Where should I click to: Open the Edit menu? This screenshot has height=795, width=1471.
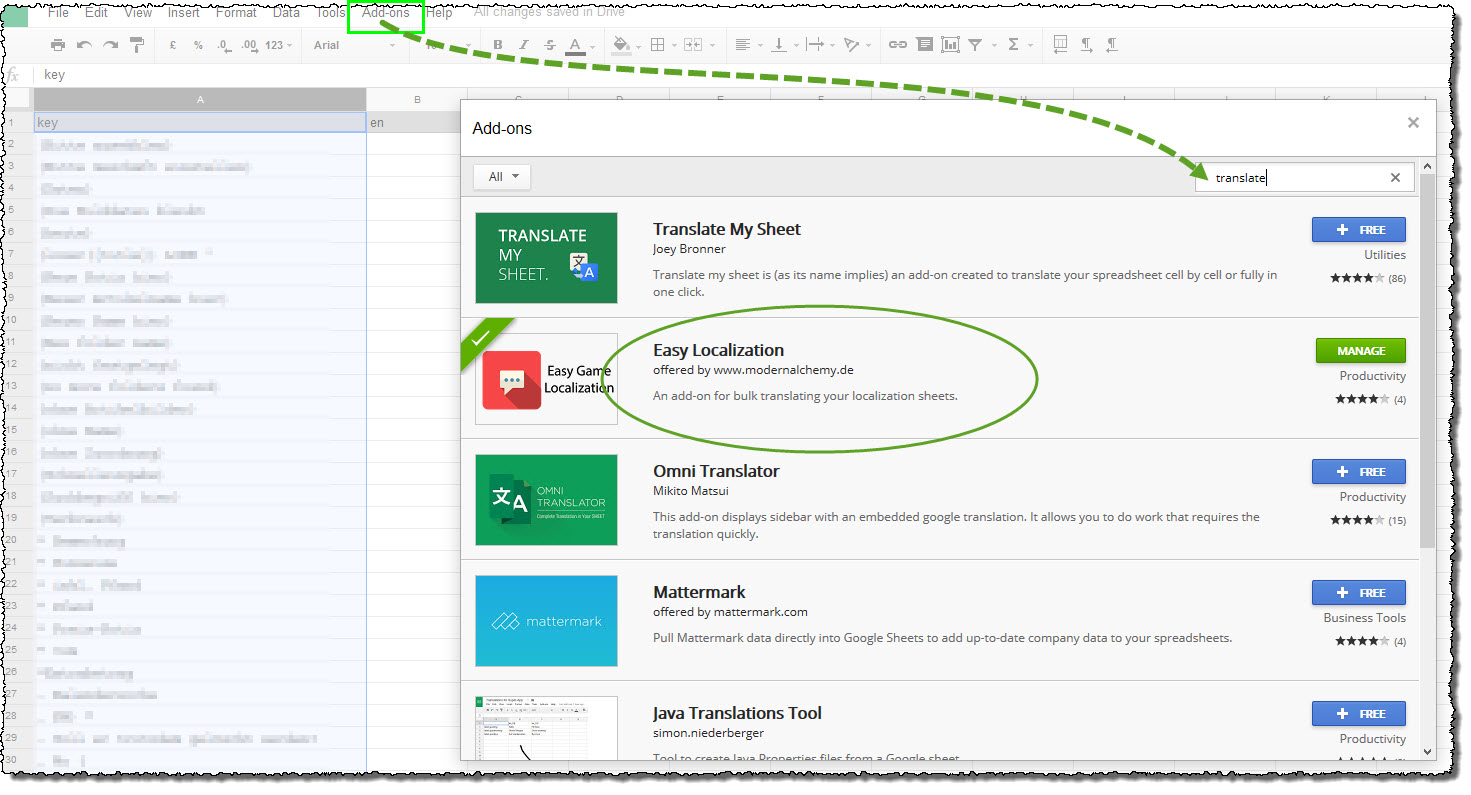point(96,13)
